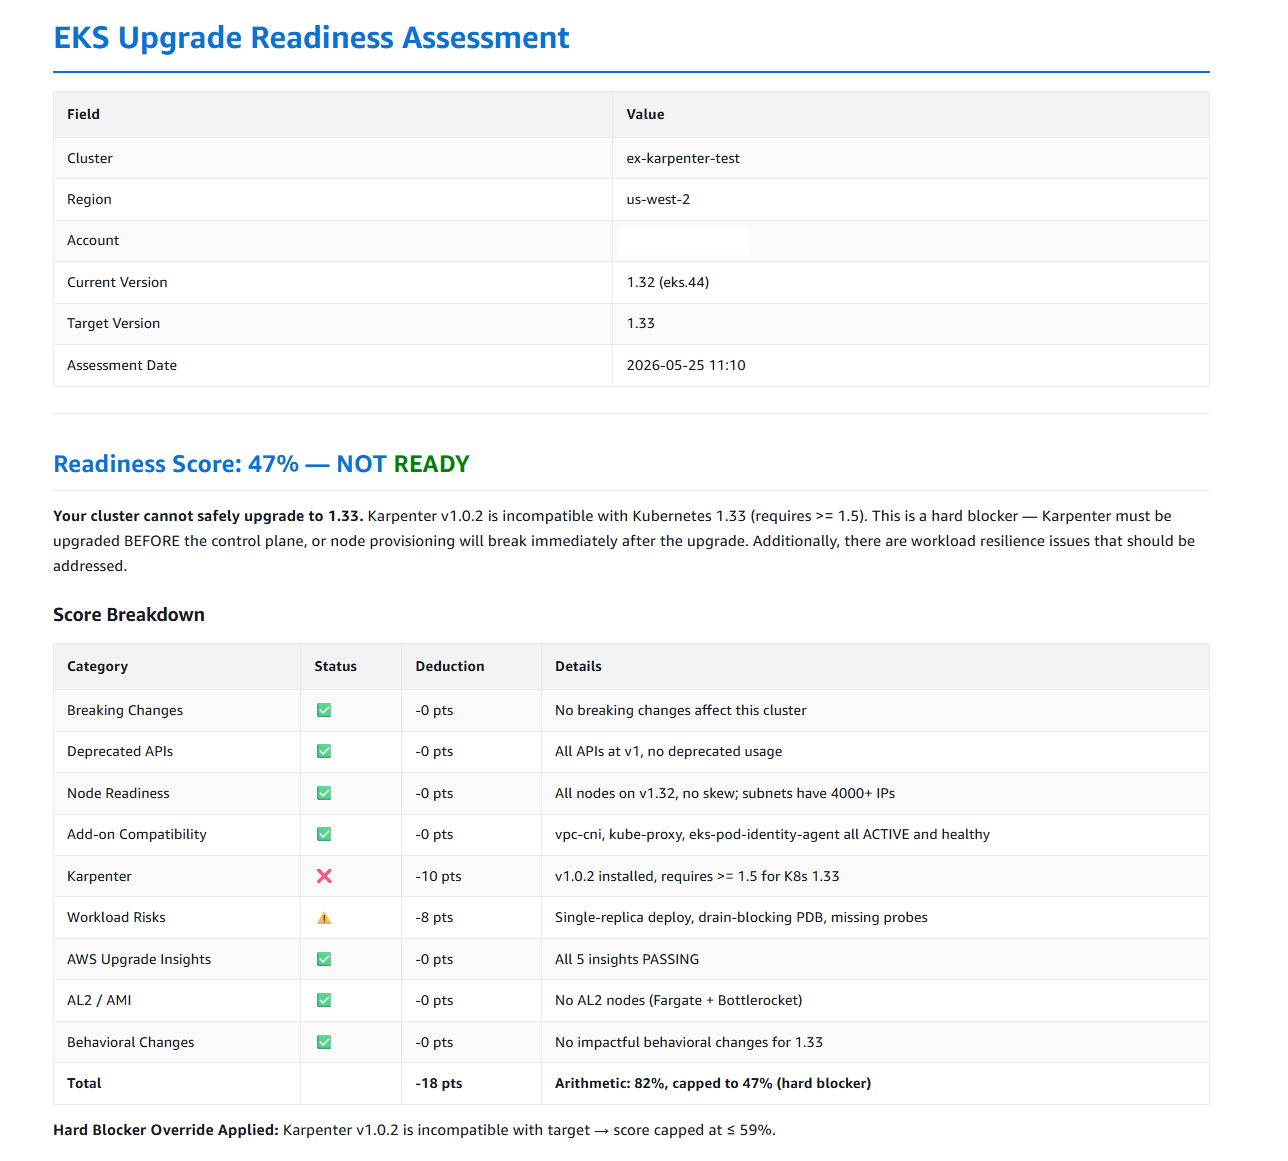Click the red X status icon for Karpenter
Screen dimensions: 1288x1161
[324, 876]
